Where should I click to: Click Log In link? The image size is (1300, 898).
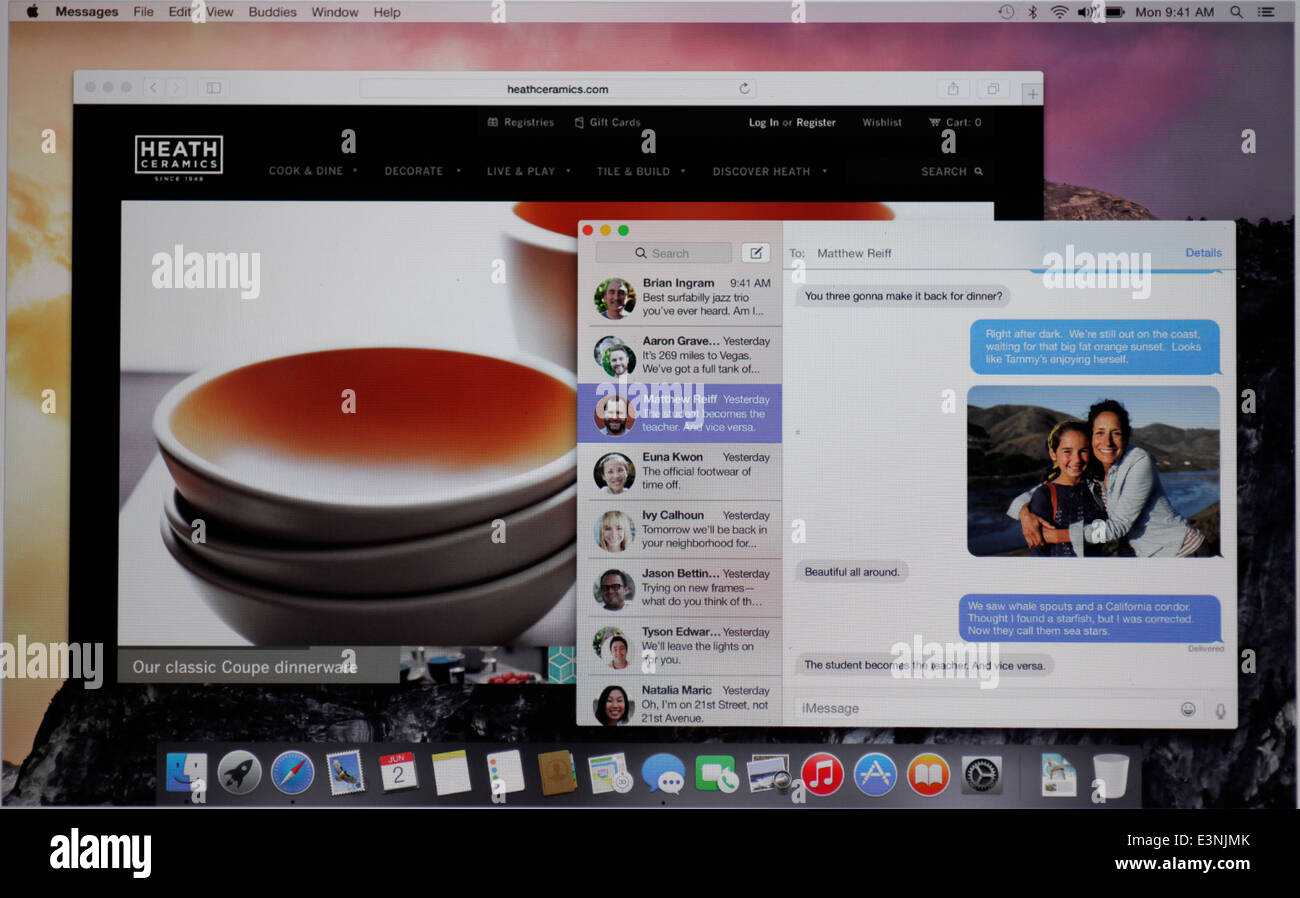(763, 122)
